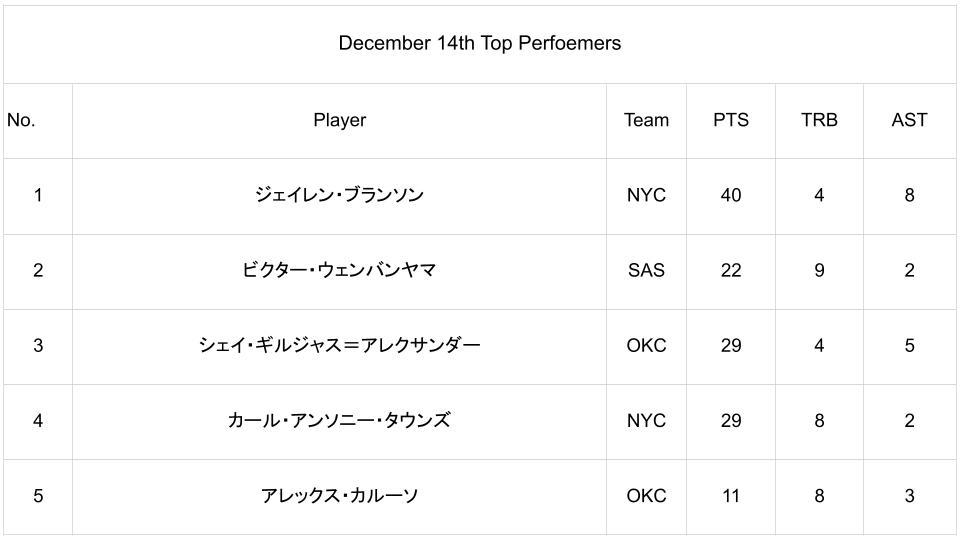Click the 'SAS' team cell

646,270
